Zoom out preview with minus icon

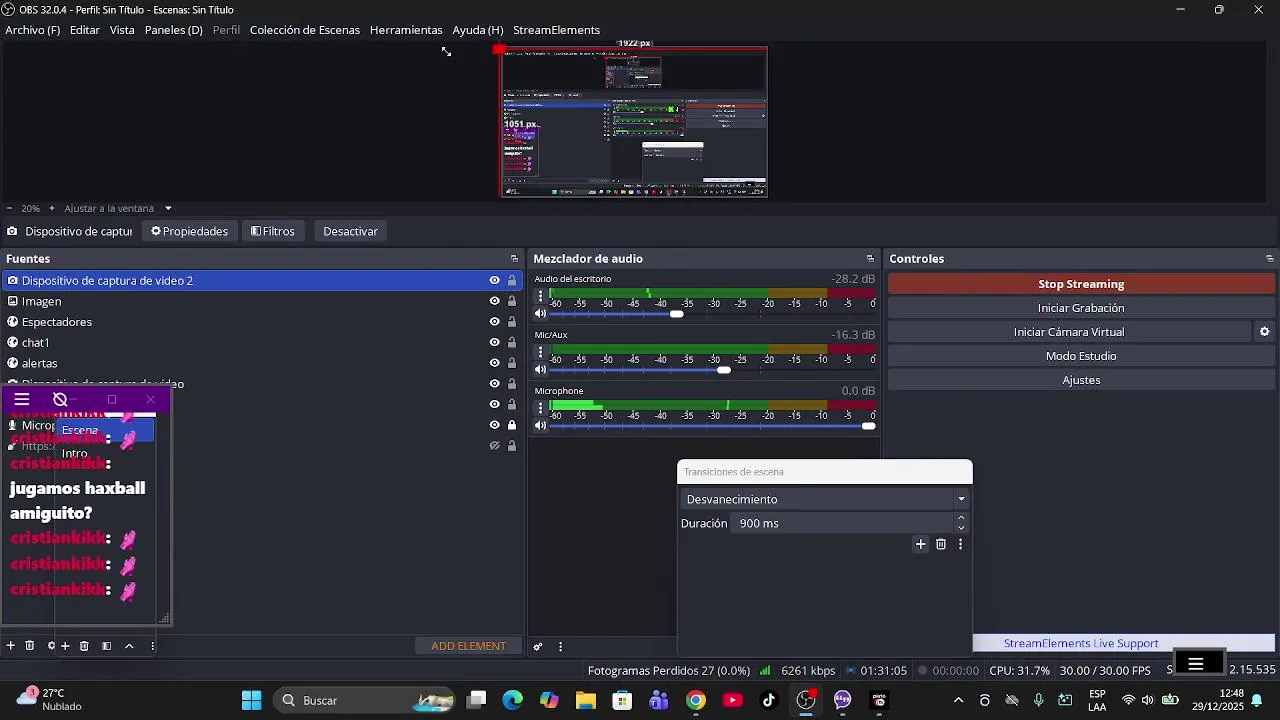click(9, 208)
